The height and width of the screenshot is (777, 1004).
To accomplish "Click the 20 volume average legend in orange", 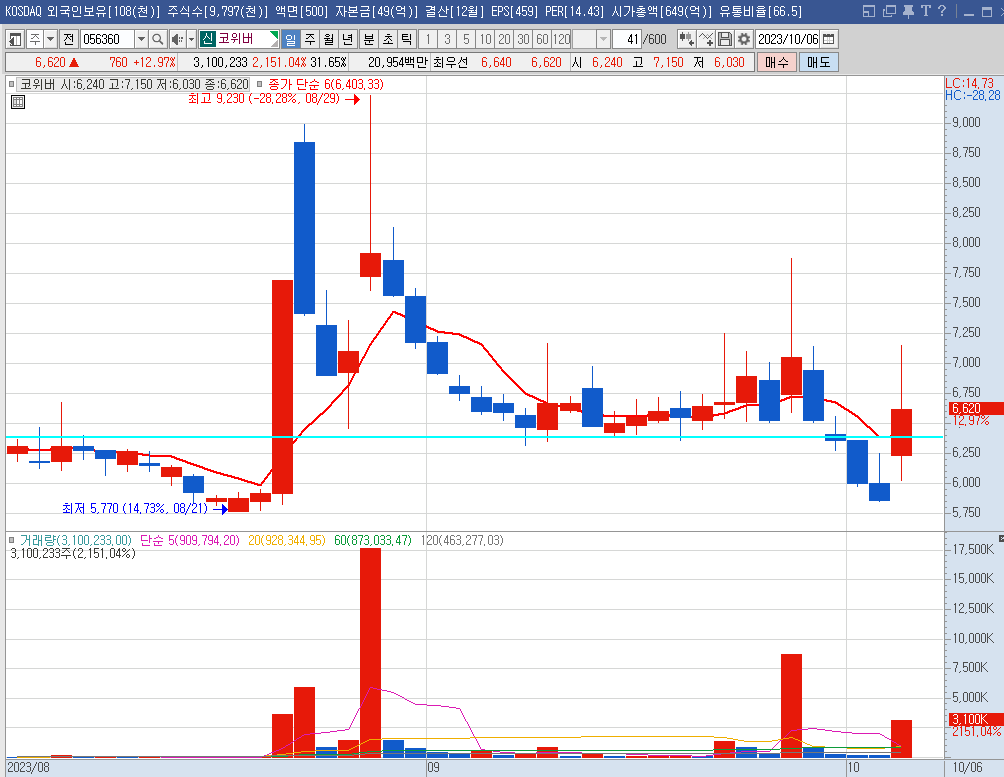I will click(287, 540).
